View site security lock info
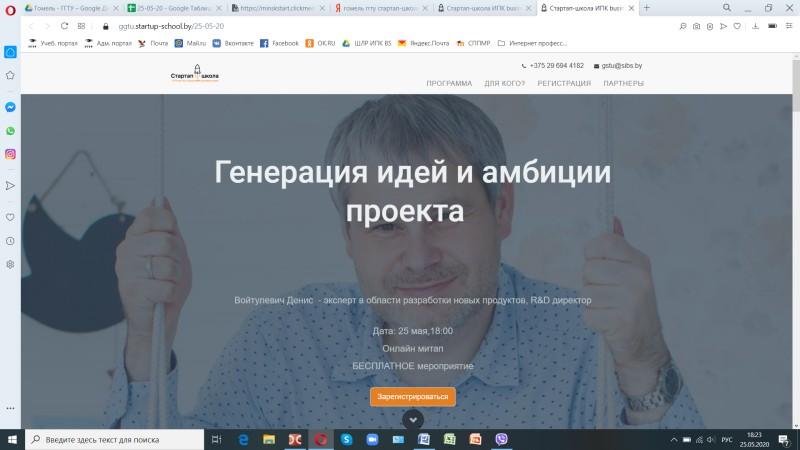This screenshot has width=800, height=450. click(x=106, y=26)
